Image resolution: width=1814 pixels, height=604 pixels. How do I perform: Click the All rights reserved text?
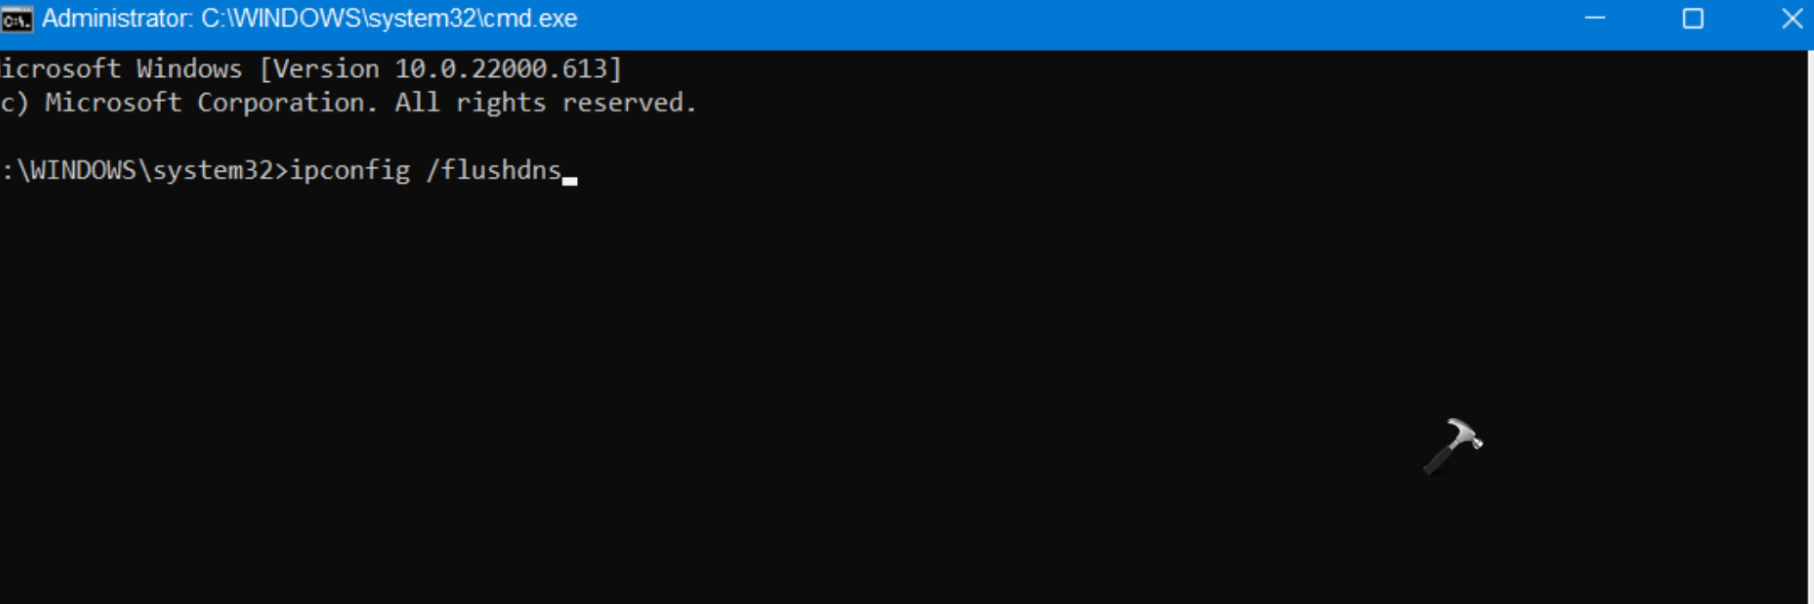[545, 103]
